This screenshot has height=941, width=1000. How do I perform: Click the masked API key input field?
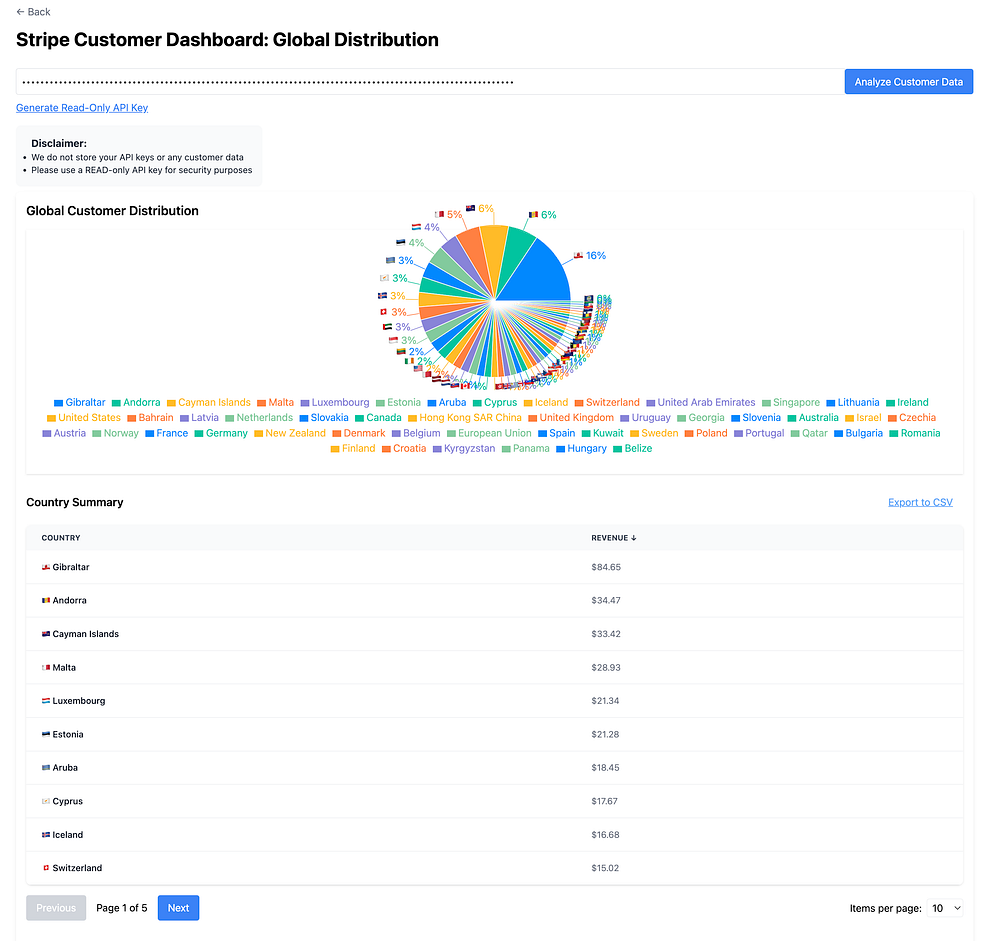430,82
